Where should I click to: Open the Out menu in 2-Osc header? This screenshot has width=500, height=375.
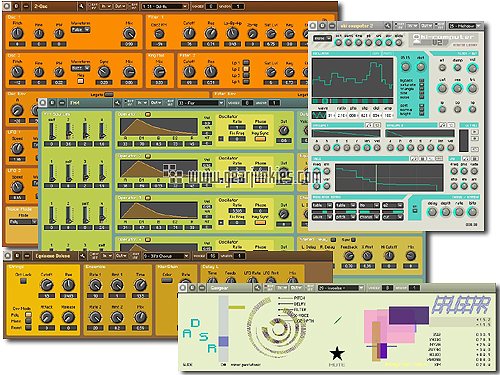(x=120, y=6)
